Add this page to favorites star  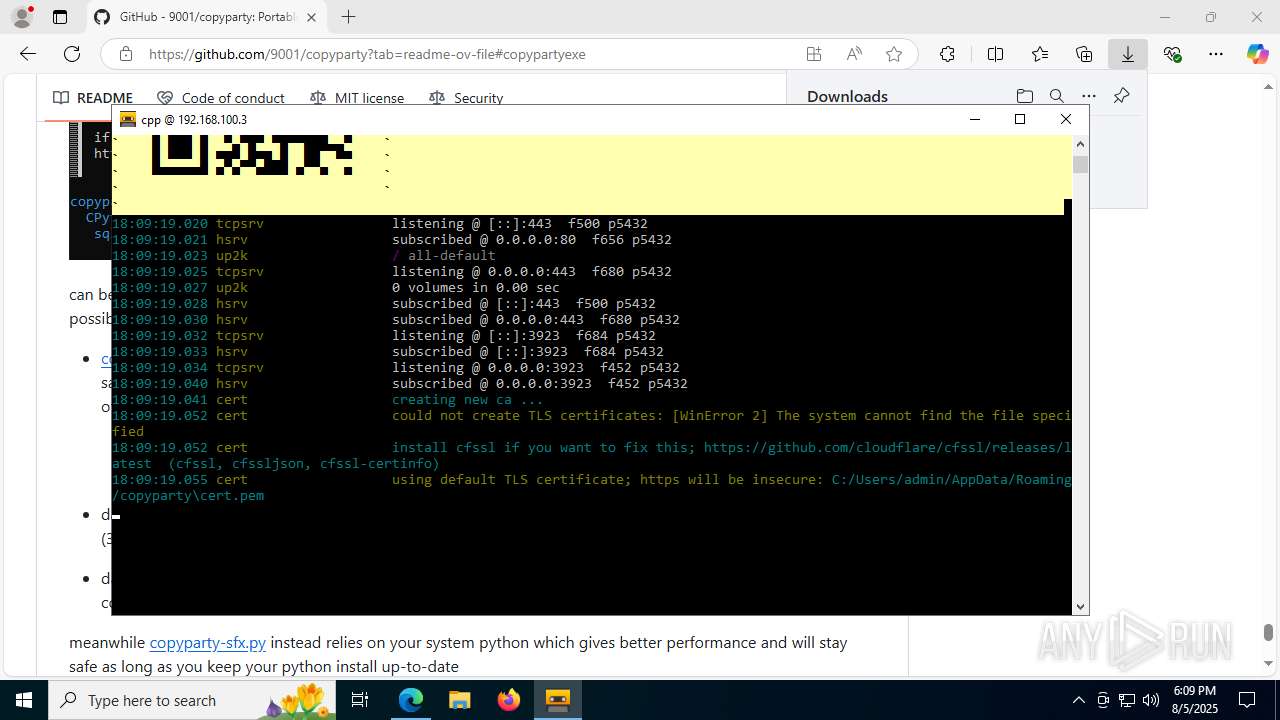(894, 54)
